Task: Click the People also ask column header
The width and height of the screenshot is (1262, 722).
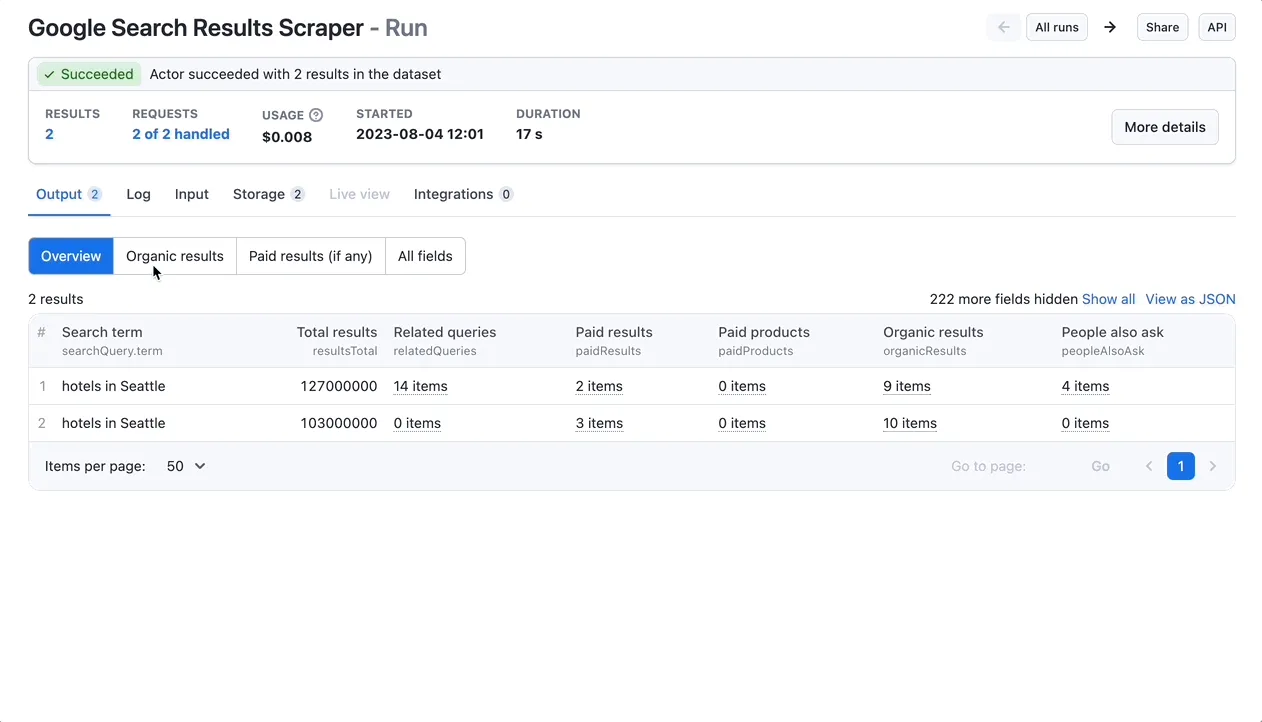Action: [x=1112, y=332]
